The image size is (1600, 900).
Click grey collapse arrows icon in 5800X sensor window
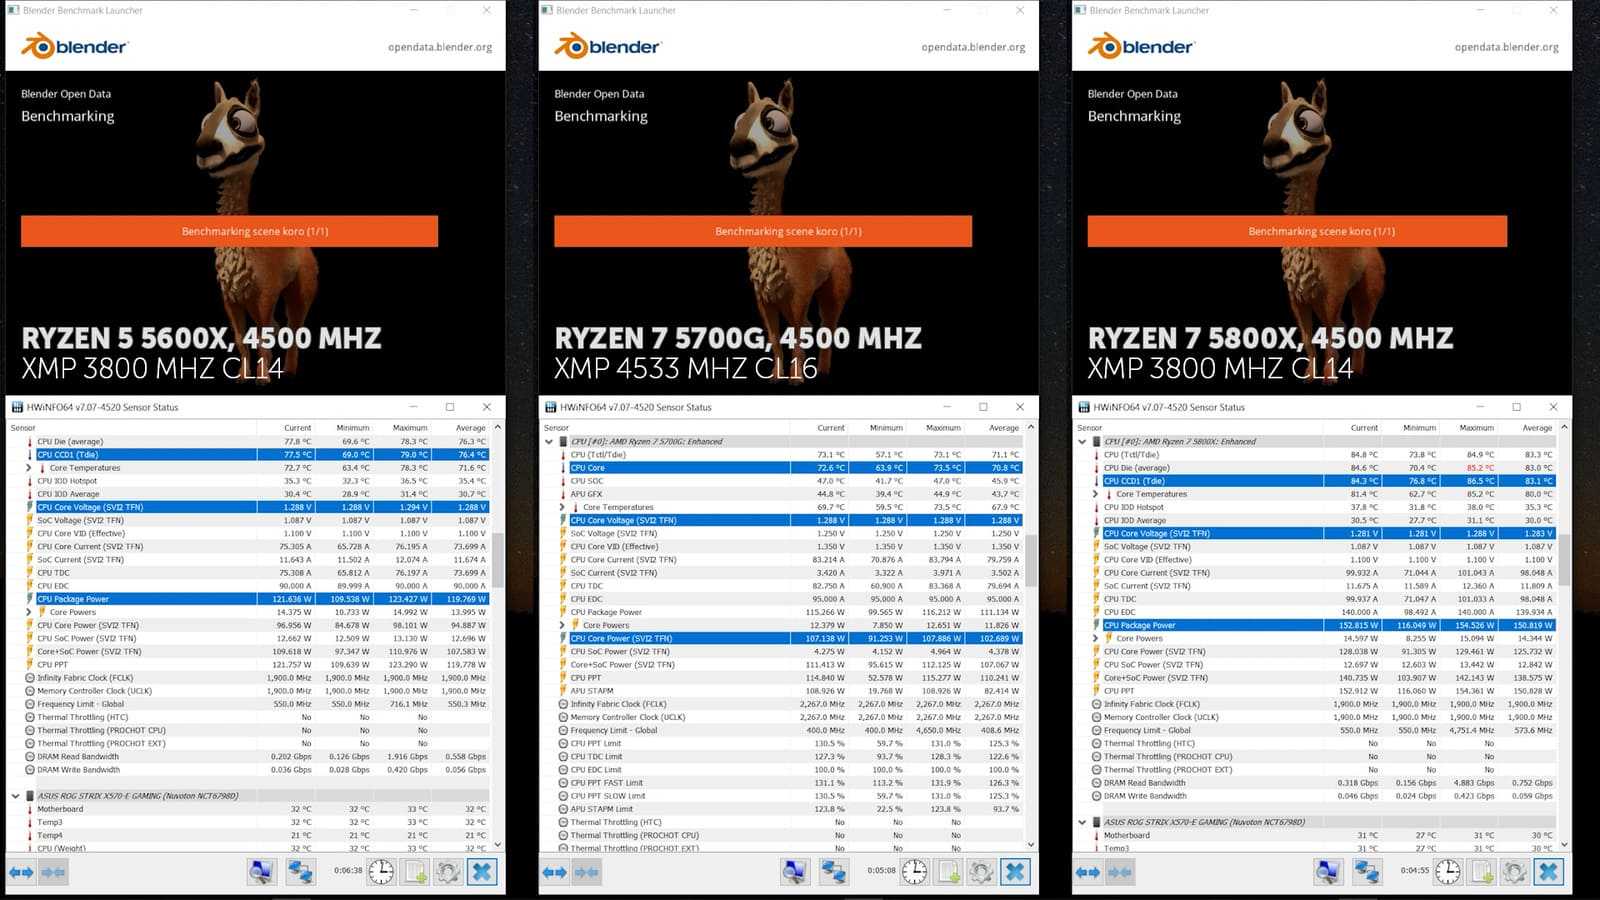(x=1120, y=872)
